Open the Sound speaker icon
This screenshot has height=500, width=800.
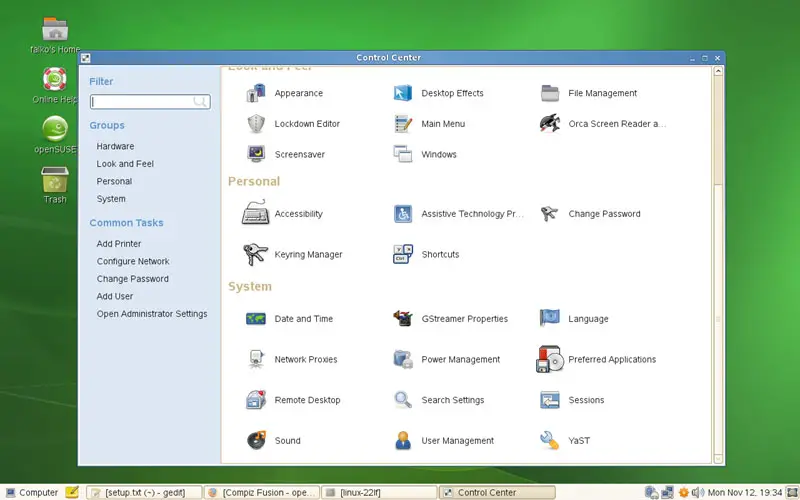coord(256,440)
